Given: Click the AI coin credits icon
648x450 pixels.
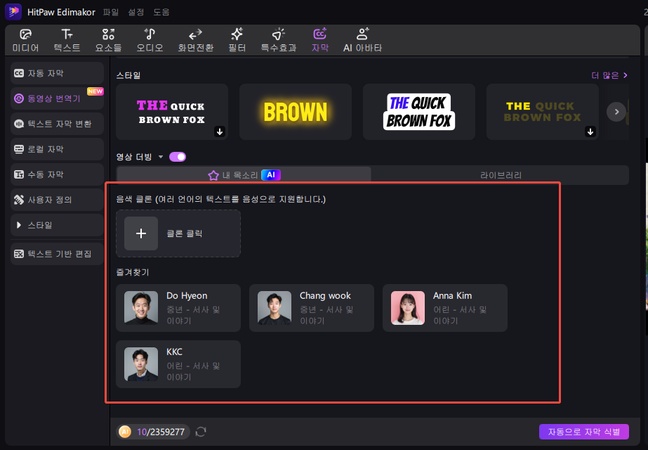Looking at the screenshot, I should [x=125, y=432].
